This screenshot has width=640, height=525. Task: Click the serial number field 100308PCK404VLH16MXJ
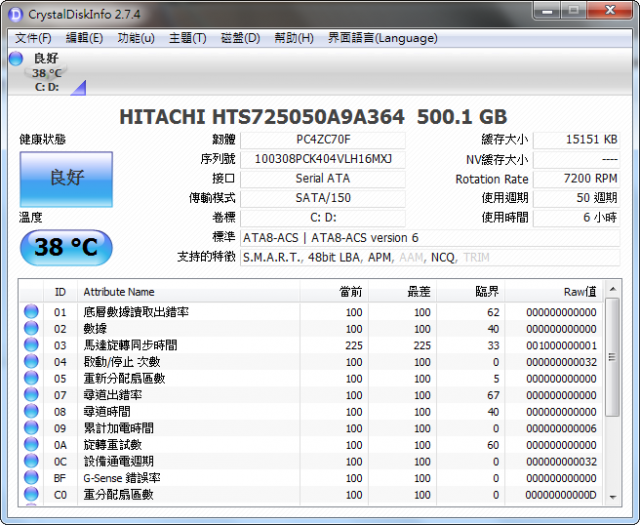(x=323, y=159)
